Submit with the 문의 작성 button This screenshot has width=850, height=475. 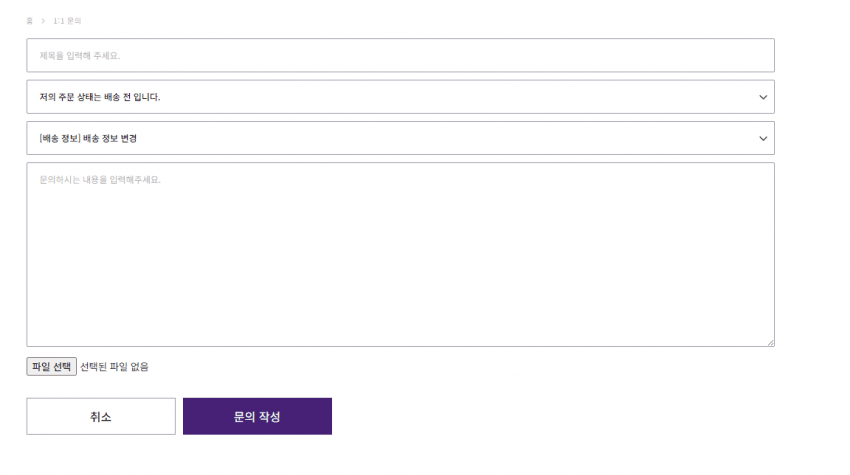click(257, 417)
